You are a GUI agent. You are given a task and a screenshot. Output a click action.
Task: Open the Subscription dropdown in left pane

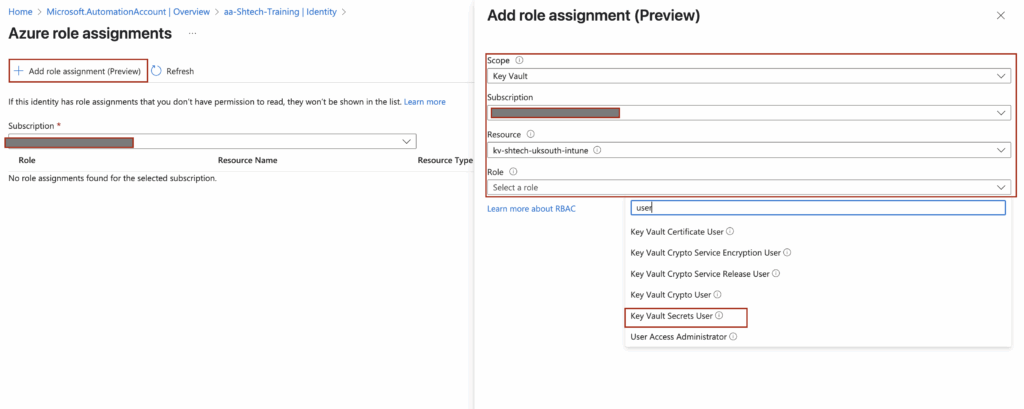click(x=210, y=142)
